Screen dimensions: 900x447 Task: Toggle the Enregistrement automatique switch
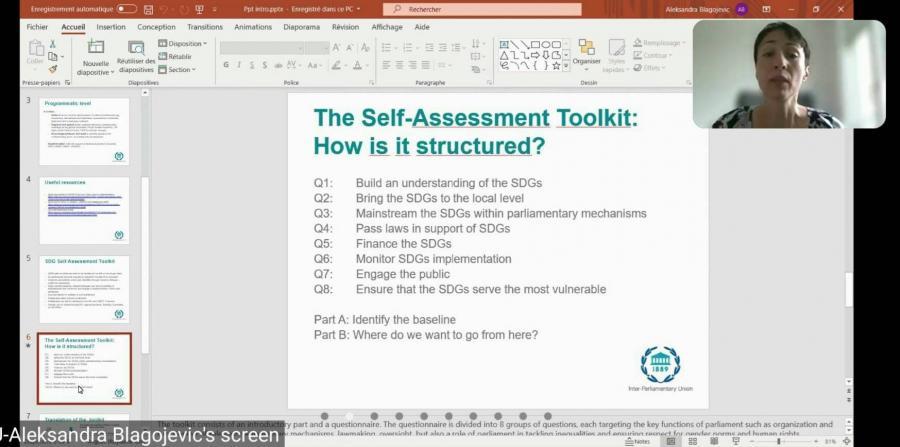[x=127, y=9]
